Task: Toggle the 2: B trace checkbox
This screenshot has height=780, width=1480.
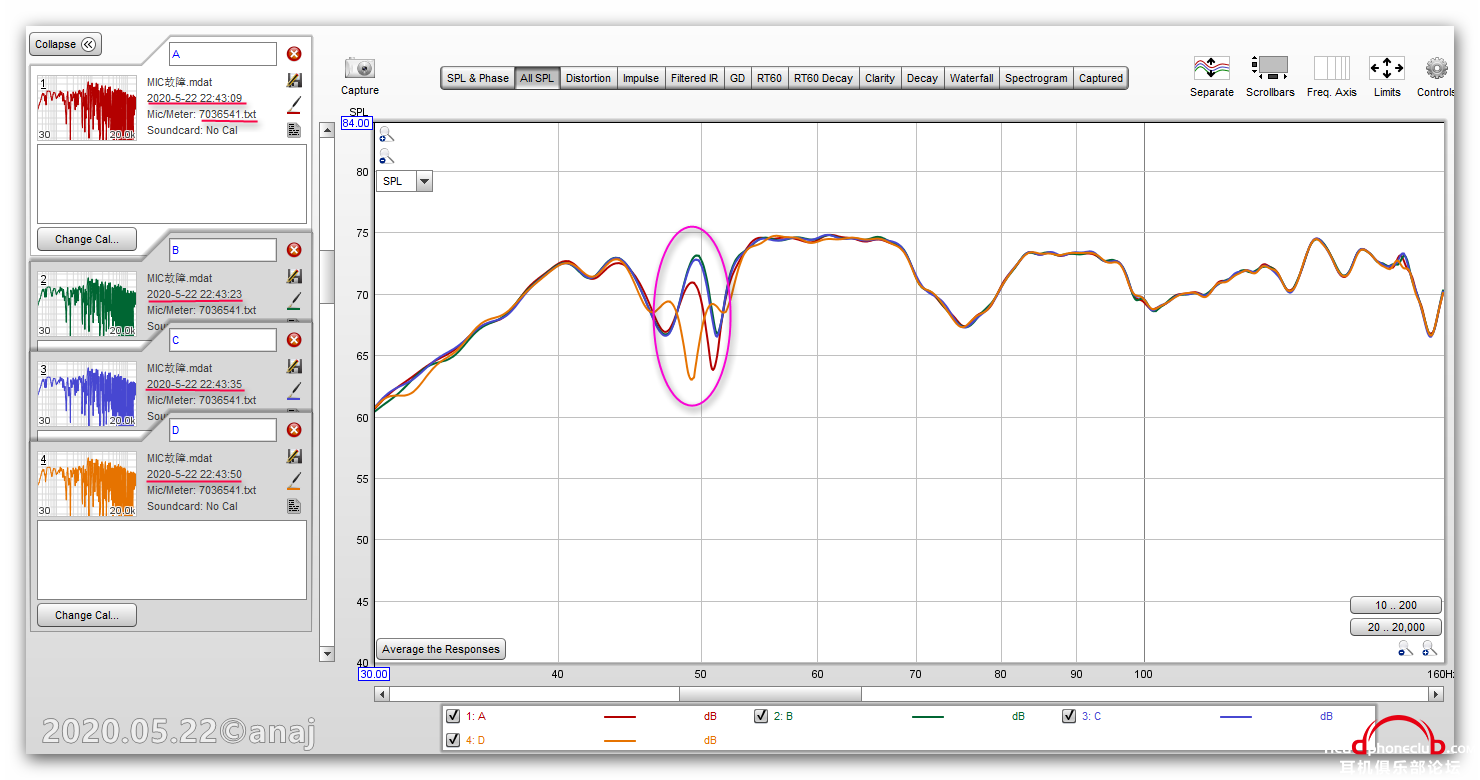Action: [761, 716]
